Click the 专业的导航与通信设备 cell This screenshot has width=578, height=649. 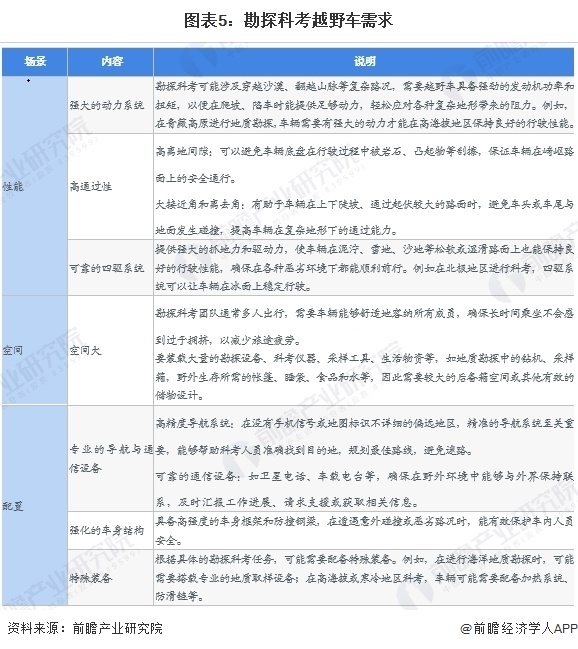(x=111, y=459)
